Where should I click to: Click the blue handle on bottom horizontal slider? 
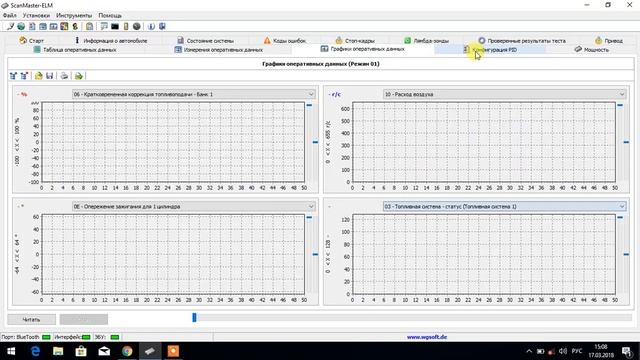click(x=194, y=317)
